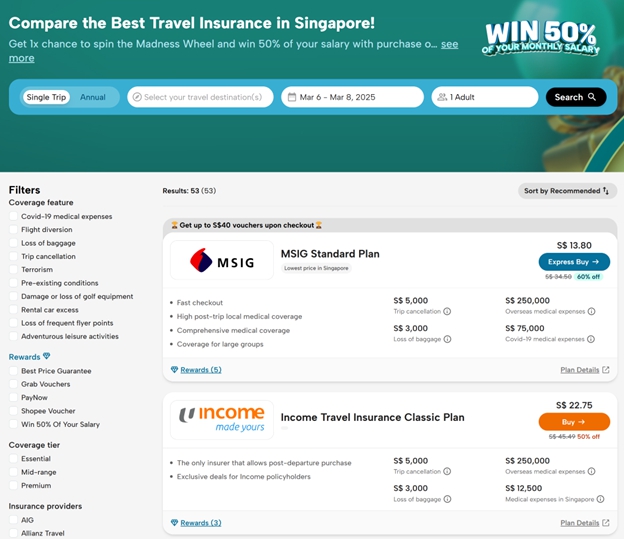Image resolution: width=624 pixels, height=539 pixels.
Task: Tick Shopee Voucher checkbox
Action: pyautogui.click(x=14, y=411)
